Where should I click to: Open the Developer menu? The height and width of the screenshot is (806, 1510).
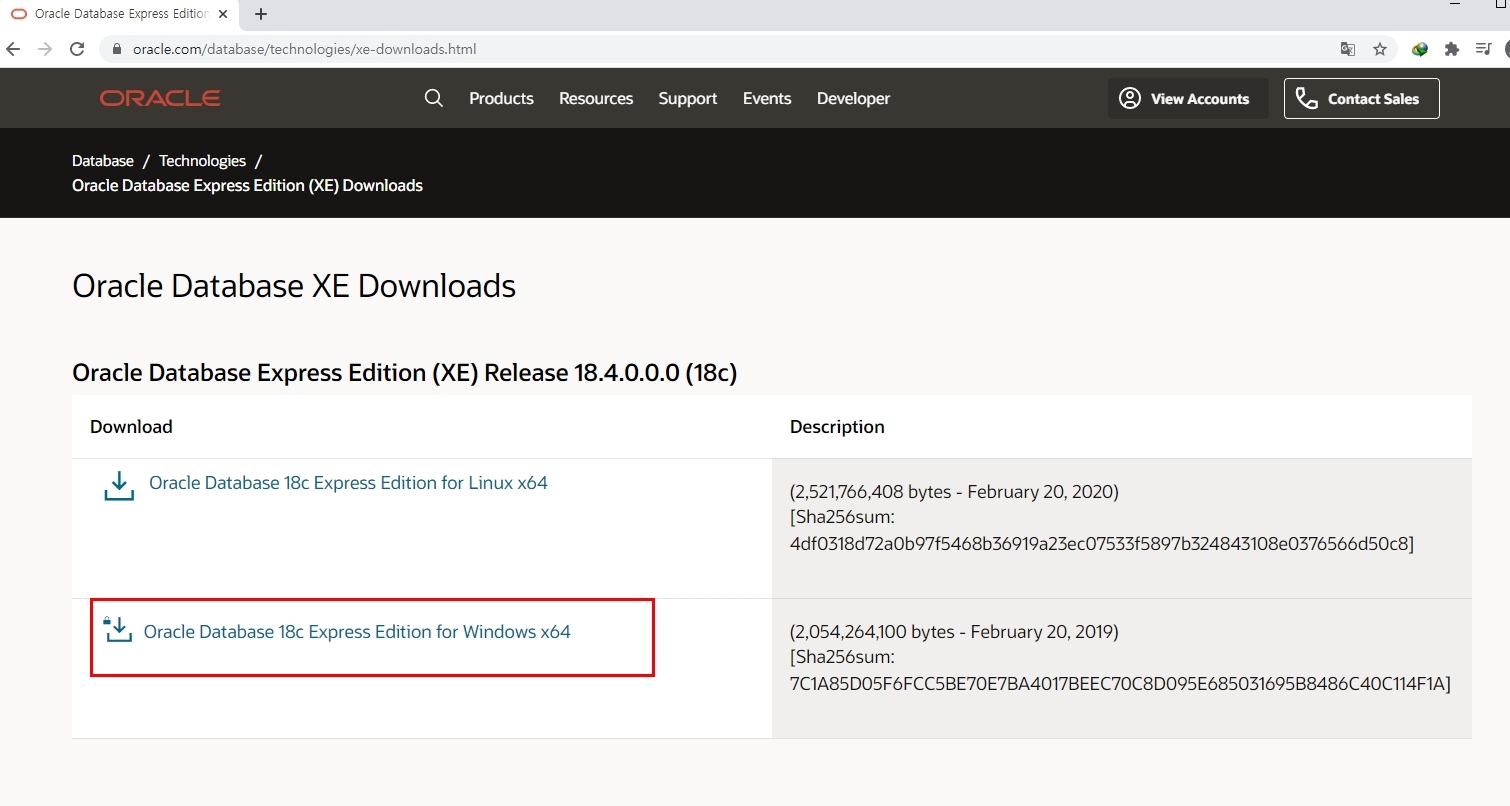(x=853, y=98)
